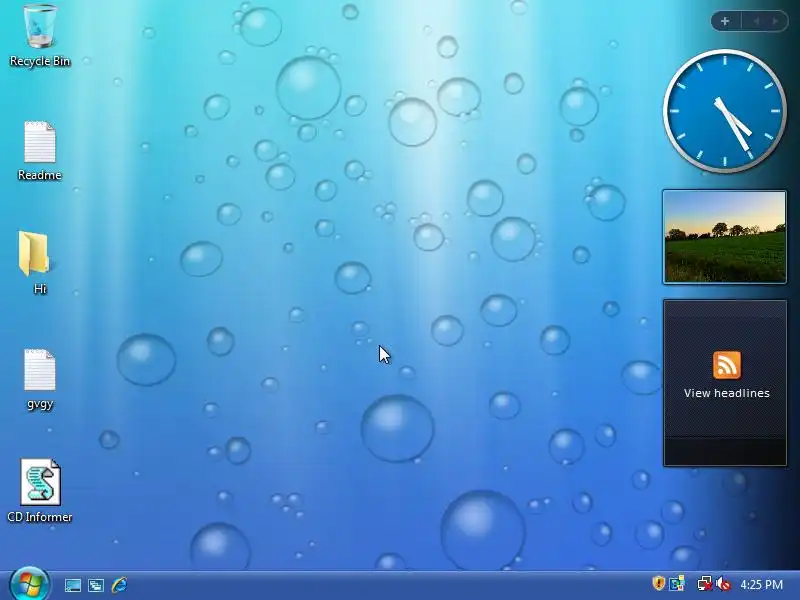Open the disconnected network tray icon
The width and height of the screenshot is (800, 600).
pyautogui.click(x=705, y=584)
